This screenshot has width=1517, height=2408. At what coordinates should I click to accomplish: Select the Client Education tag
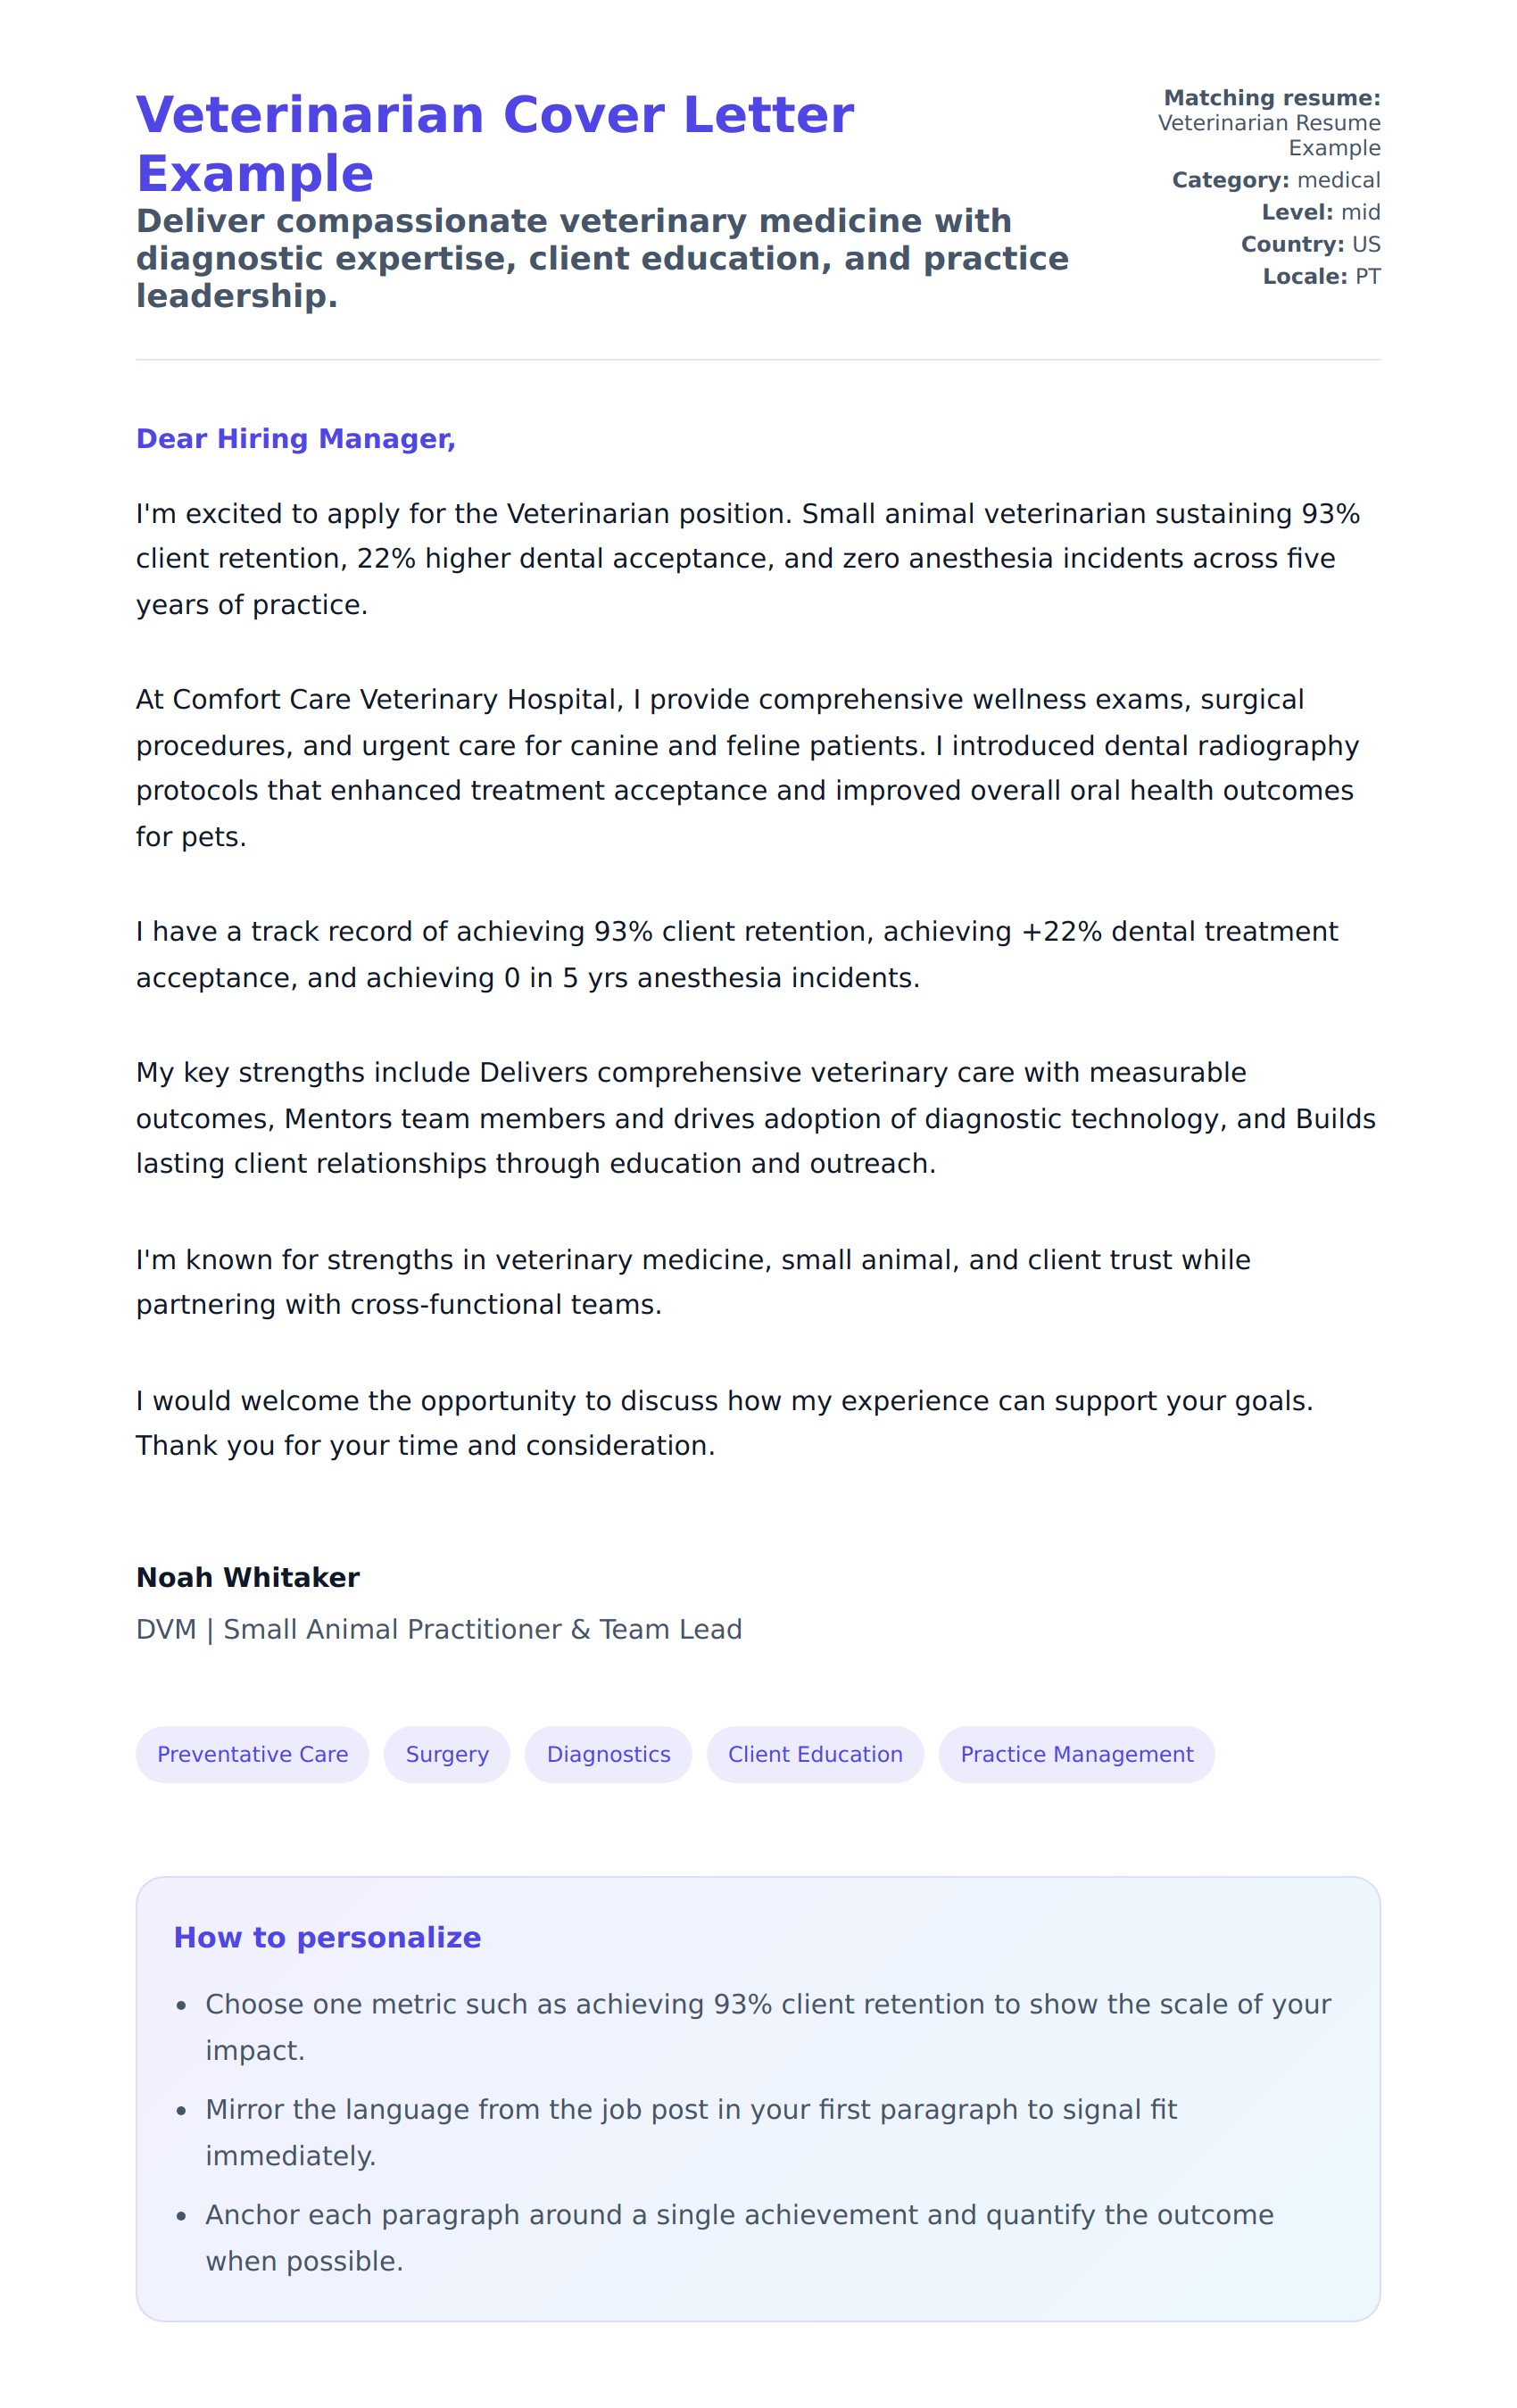pyautogui.click(x=815, y=1754)
